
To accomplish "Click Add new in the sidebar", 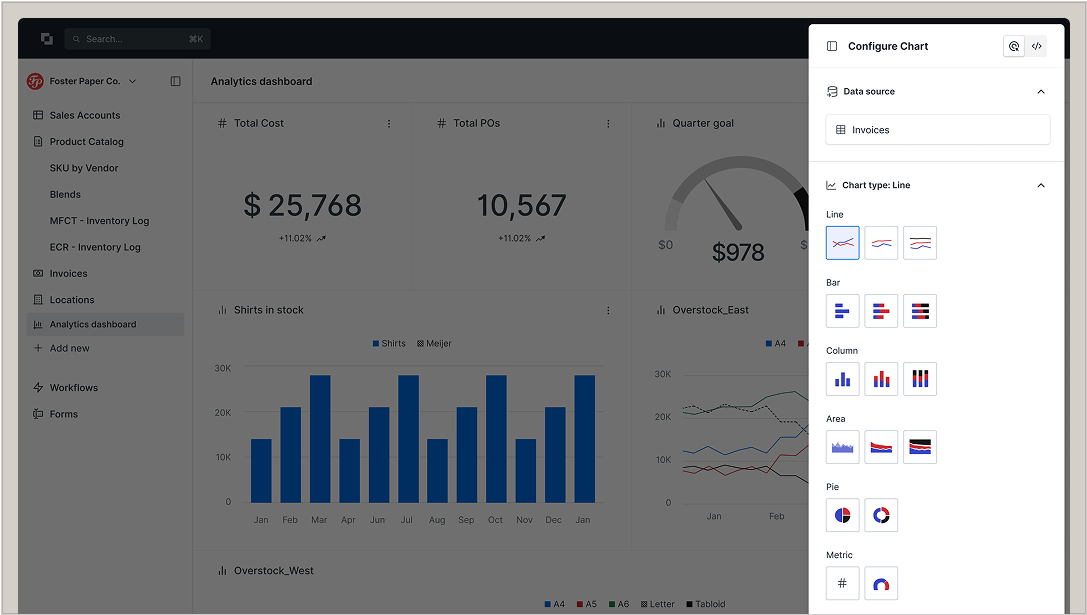I will pyautogui.click(x=69, y=348).
